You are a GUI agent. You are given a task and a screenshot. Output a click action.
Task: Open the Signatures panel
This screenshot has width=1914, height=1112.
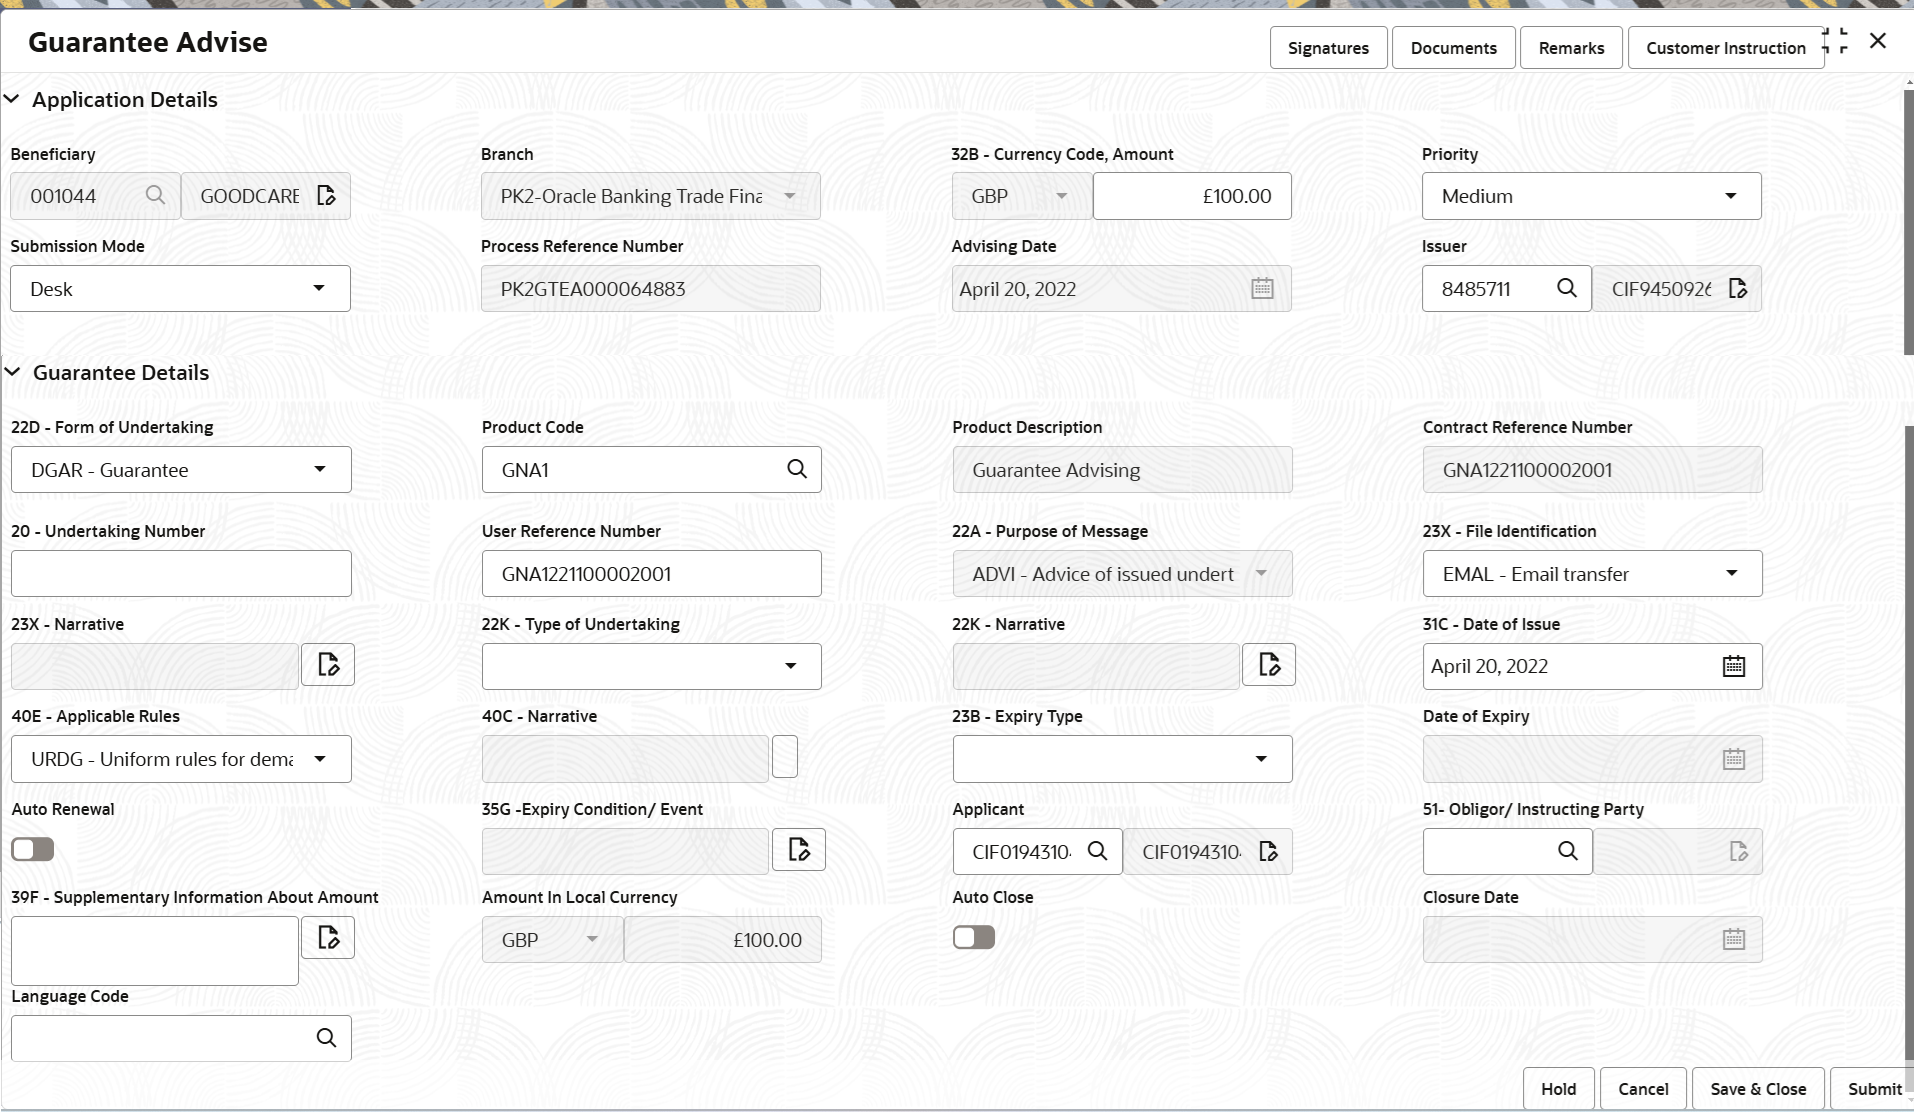1328,47
